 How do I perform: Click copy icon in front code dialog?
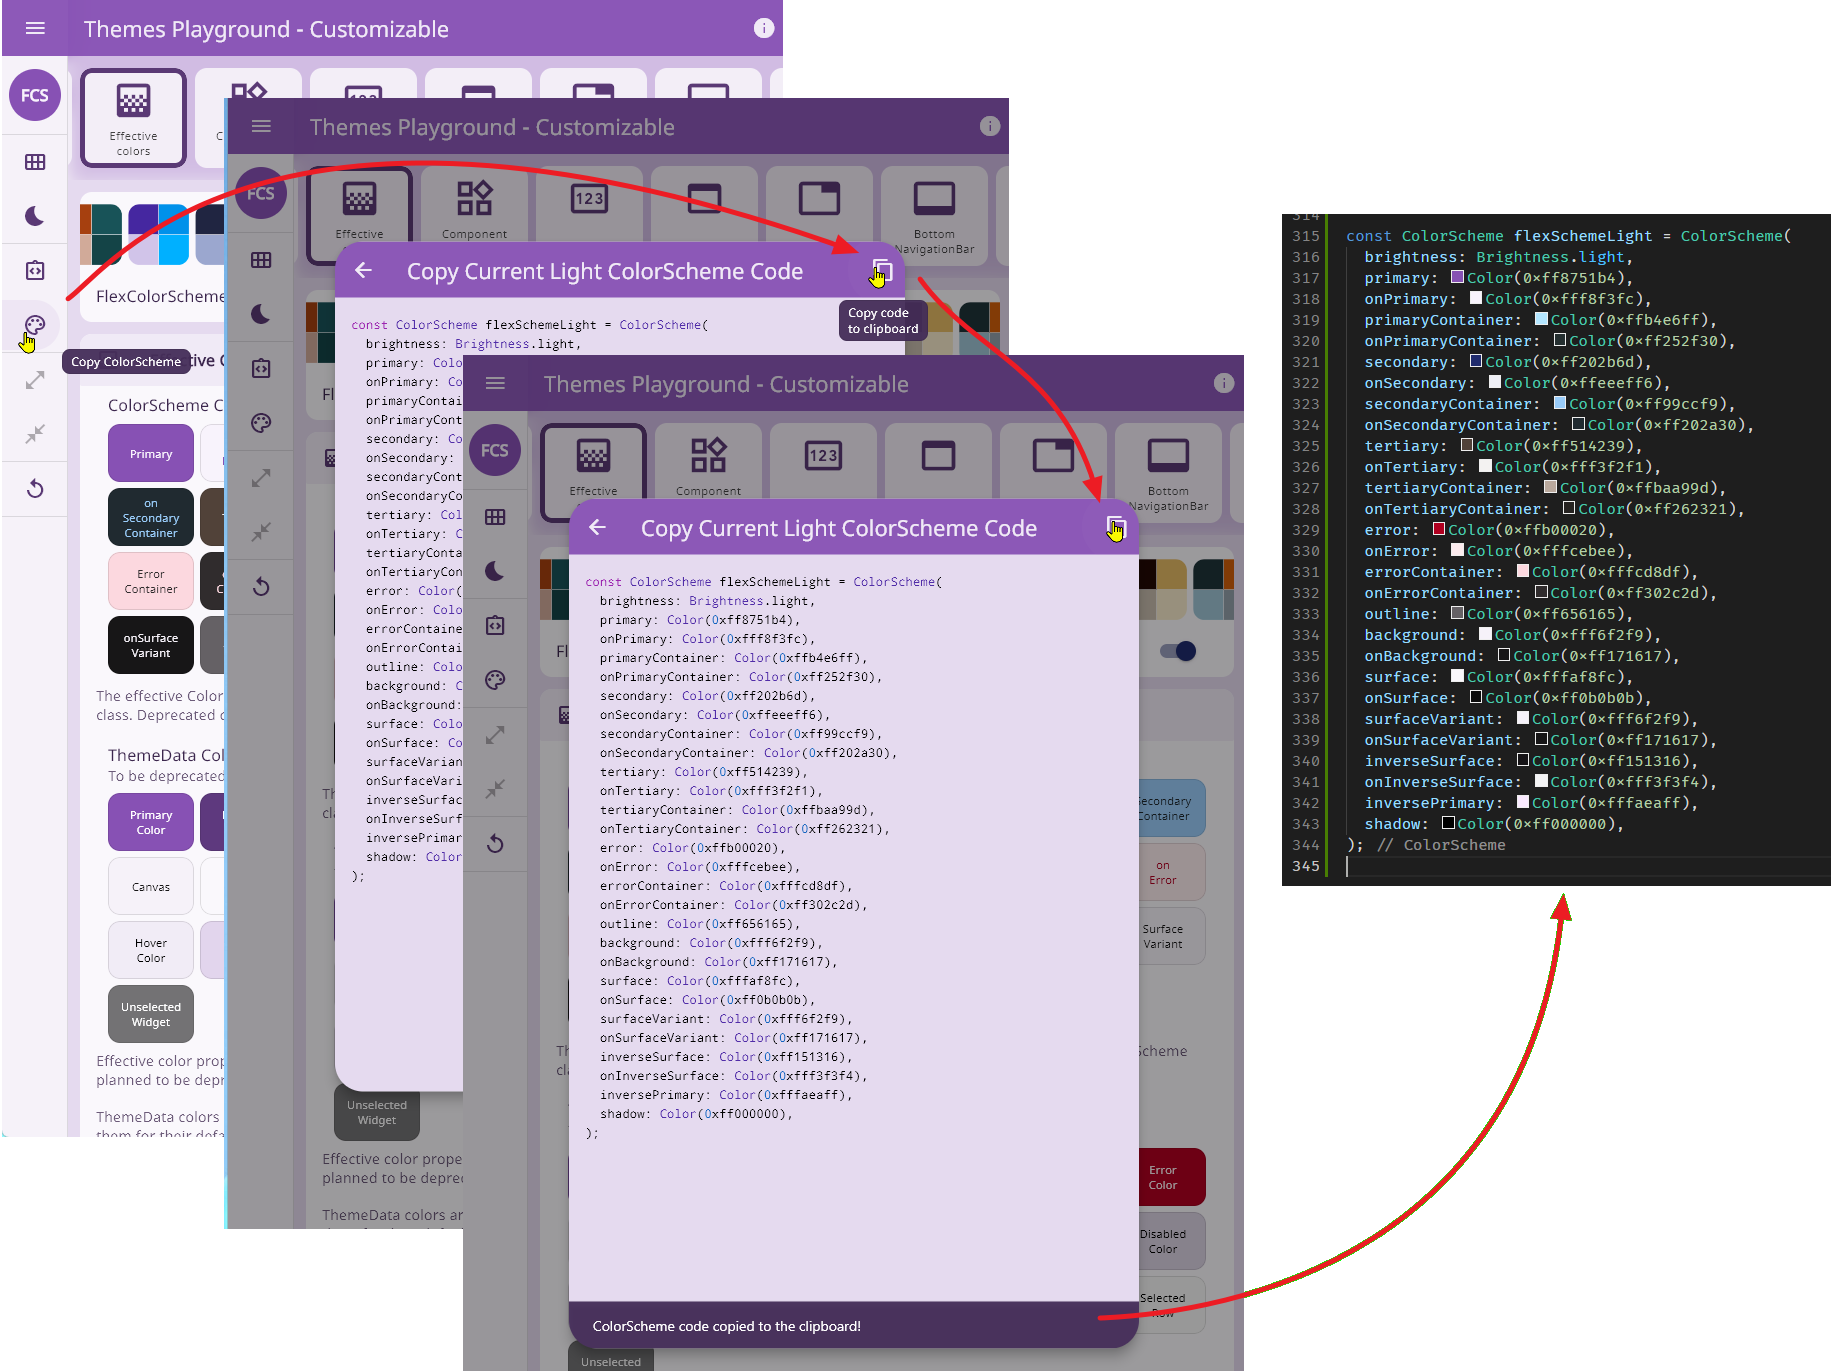(x=1115, y=527)
